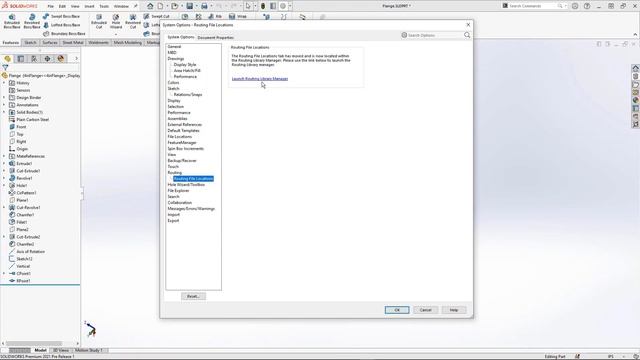Viewport: 640px width, 360px height.
Task: Click the Open document icon
Action: point(175,6)
